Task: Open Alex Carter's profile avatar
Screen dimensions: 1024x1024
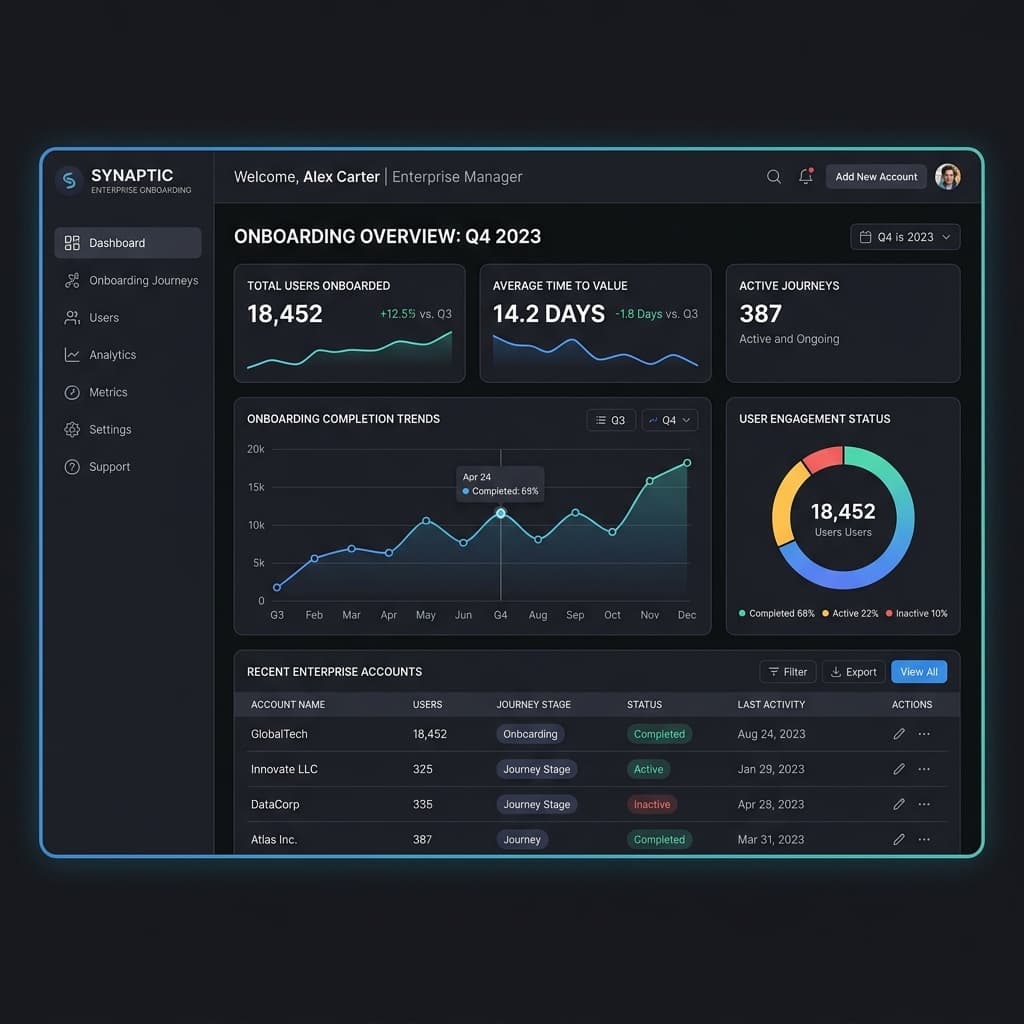Action: [947, 176]
